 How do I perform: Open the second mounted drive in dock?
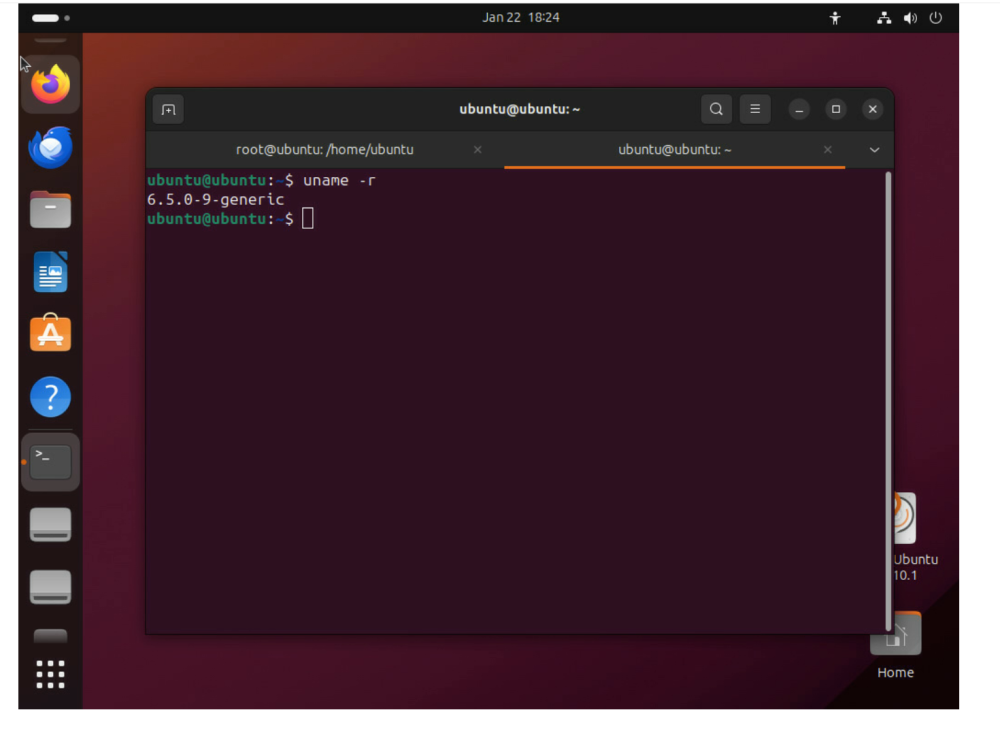pos(50,587)
